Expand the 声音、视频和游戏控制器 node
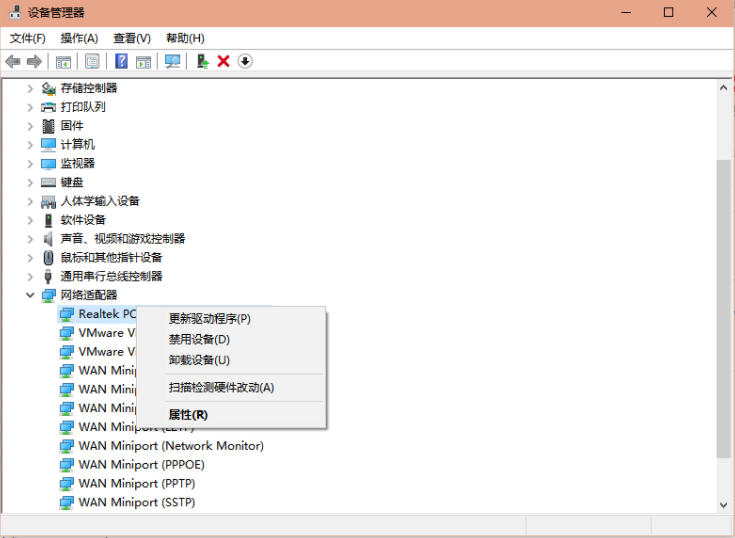 click(x=30, y=239)
